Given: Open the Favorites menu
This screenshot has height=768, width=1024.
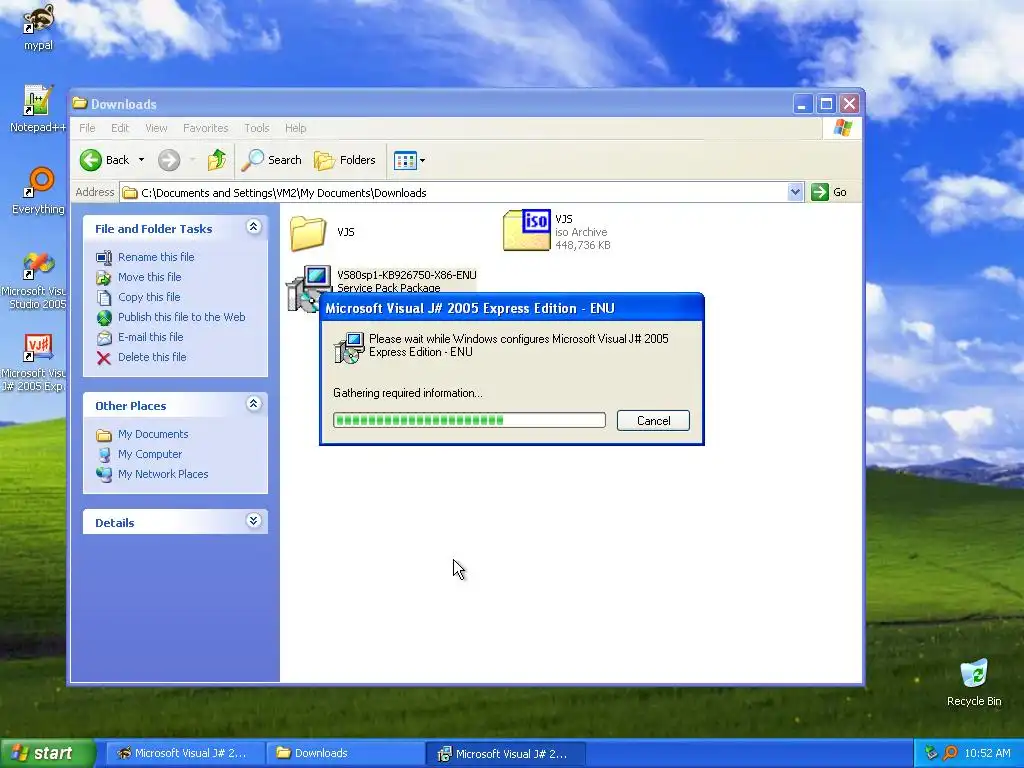Looking at the screenshot, I should click(205, 128).
